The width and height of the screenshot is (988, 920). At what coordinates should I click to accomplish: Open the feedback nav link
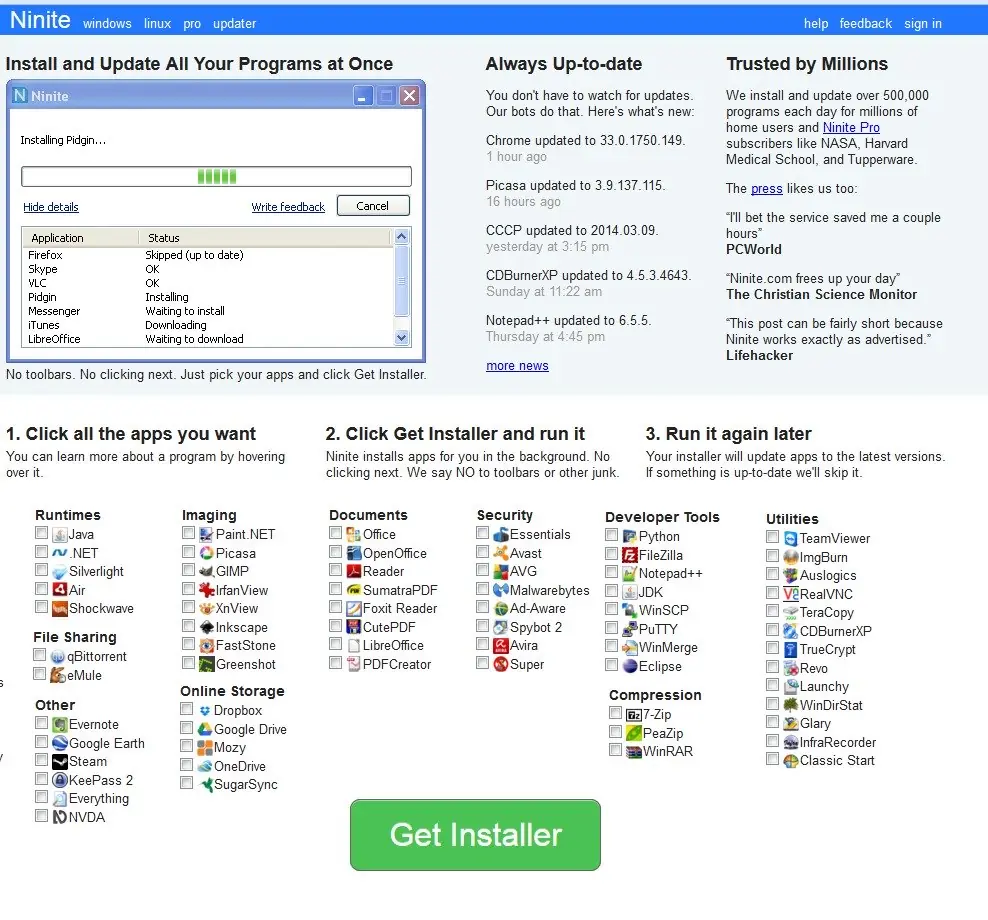coord(866,23)
